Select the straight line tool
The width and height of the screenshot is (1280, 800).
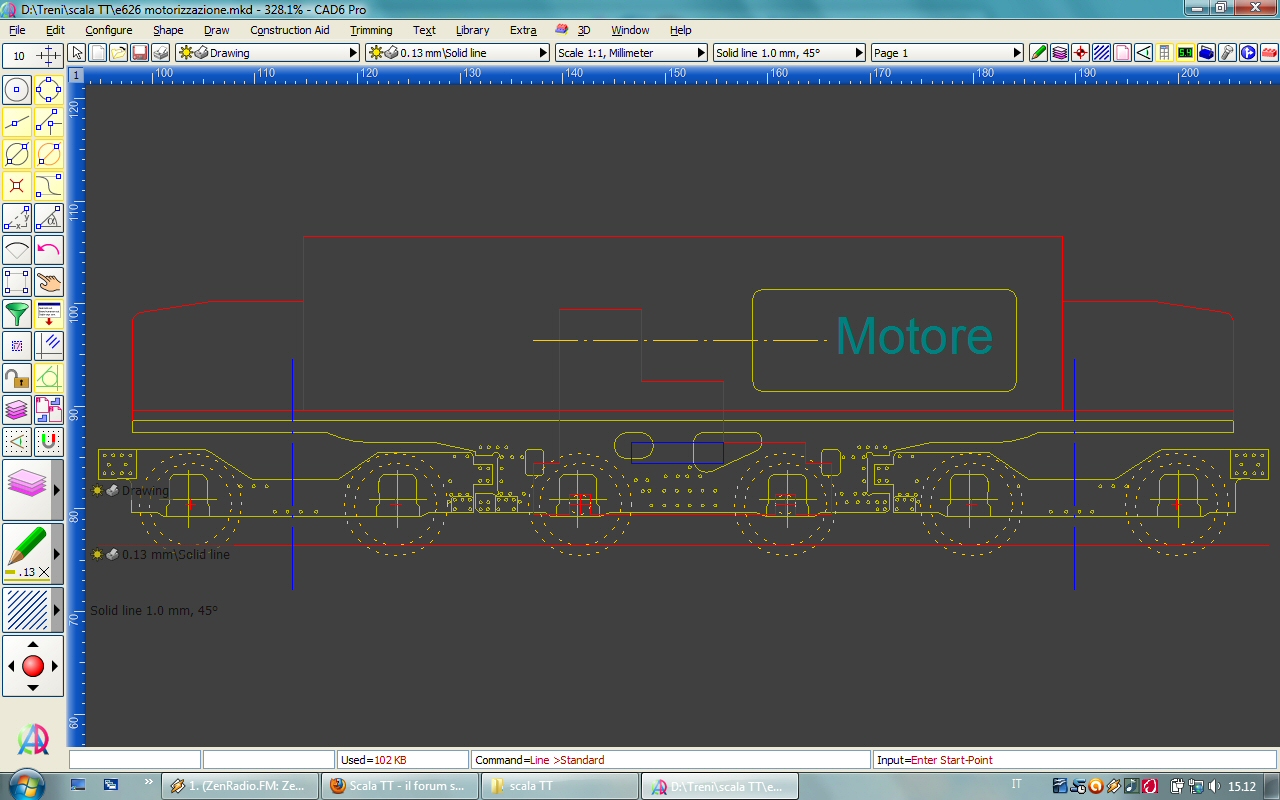coord(17,122)
